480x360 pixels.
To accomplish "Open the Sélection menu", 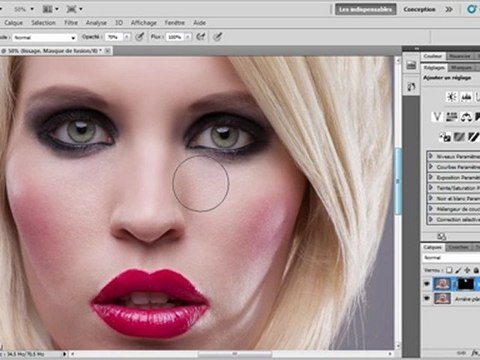I will [43, 23].
